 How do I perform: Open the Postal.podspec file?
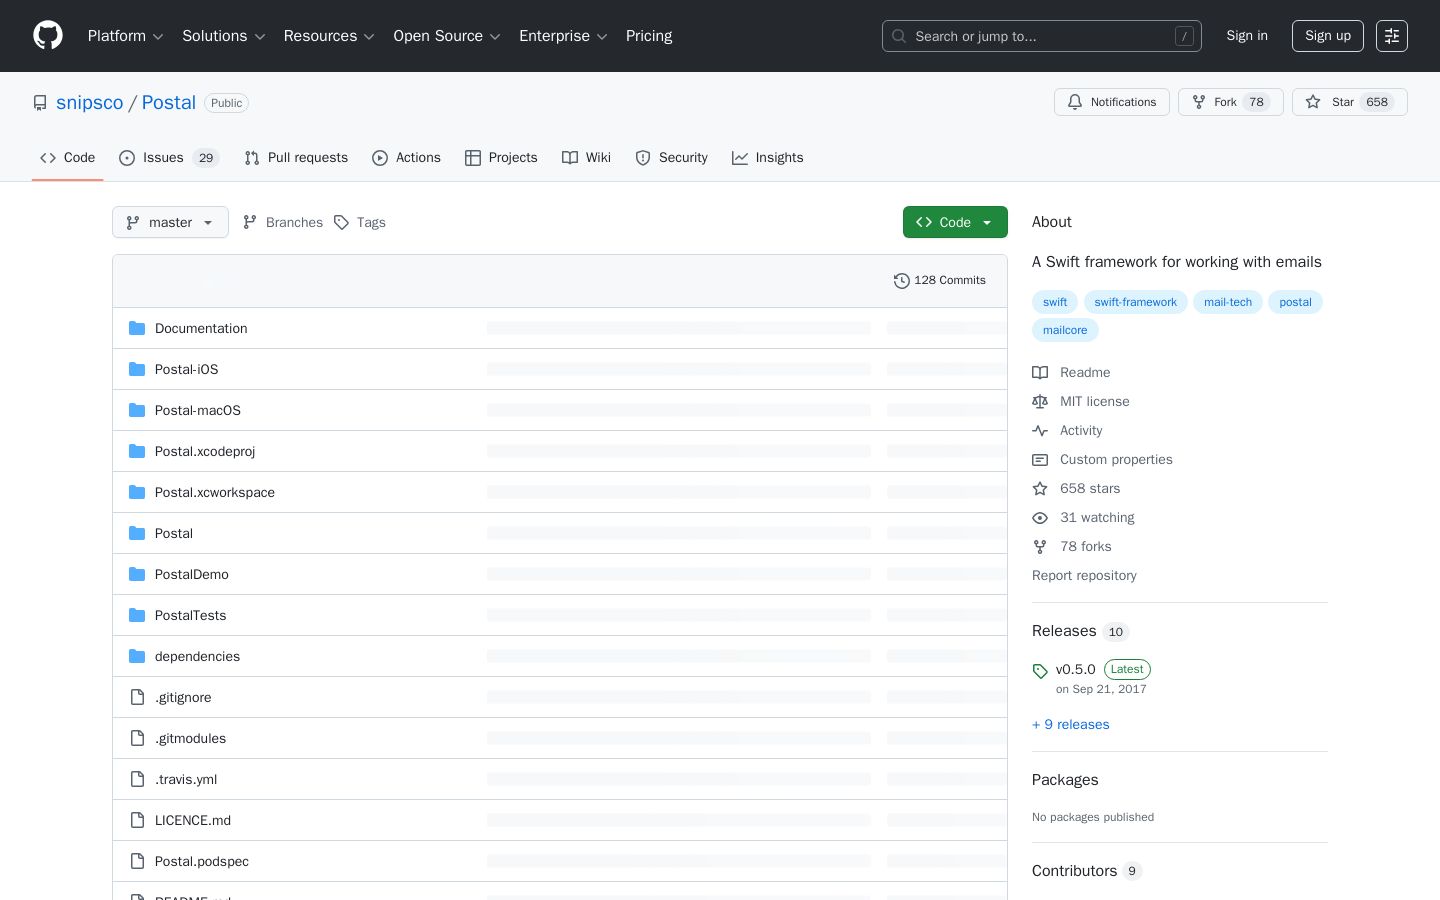point(202,861)
